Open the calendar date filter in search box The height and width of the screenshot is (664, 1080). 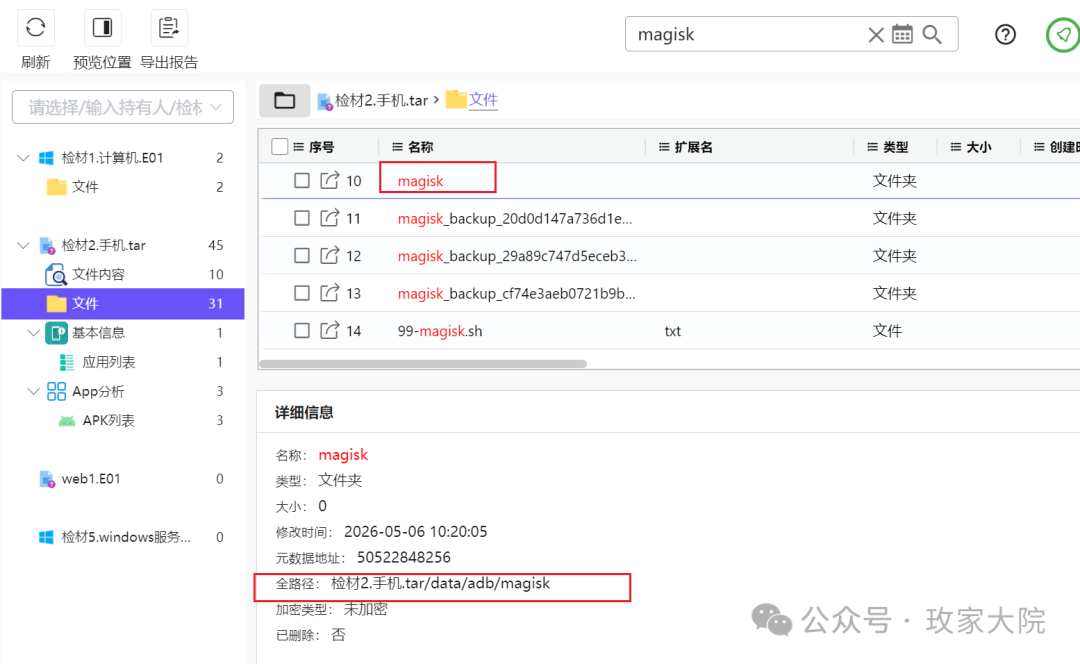(902, 34)
